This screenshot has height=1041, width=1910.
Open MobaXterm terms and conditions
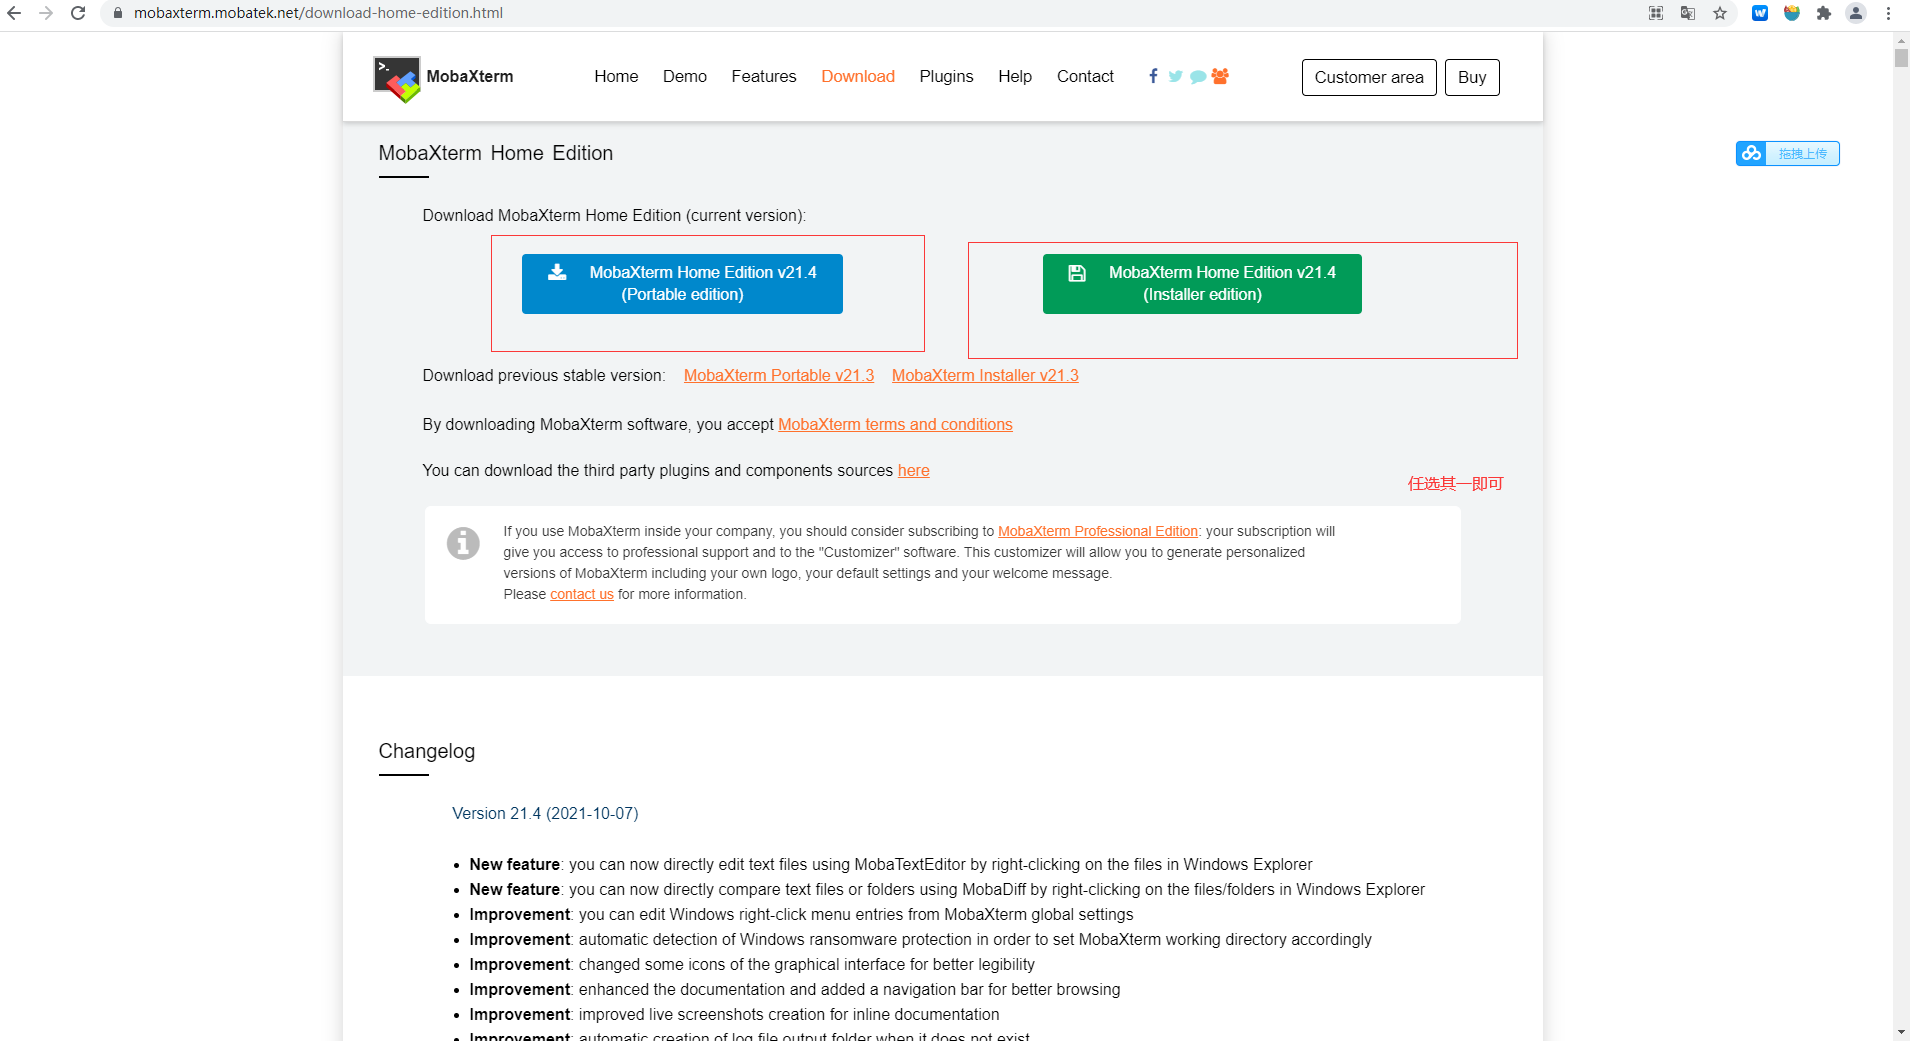pos(895,424)
